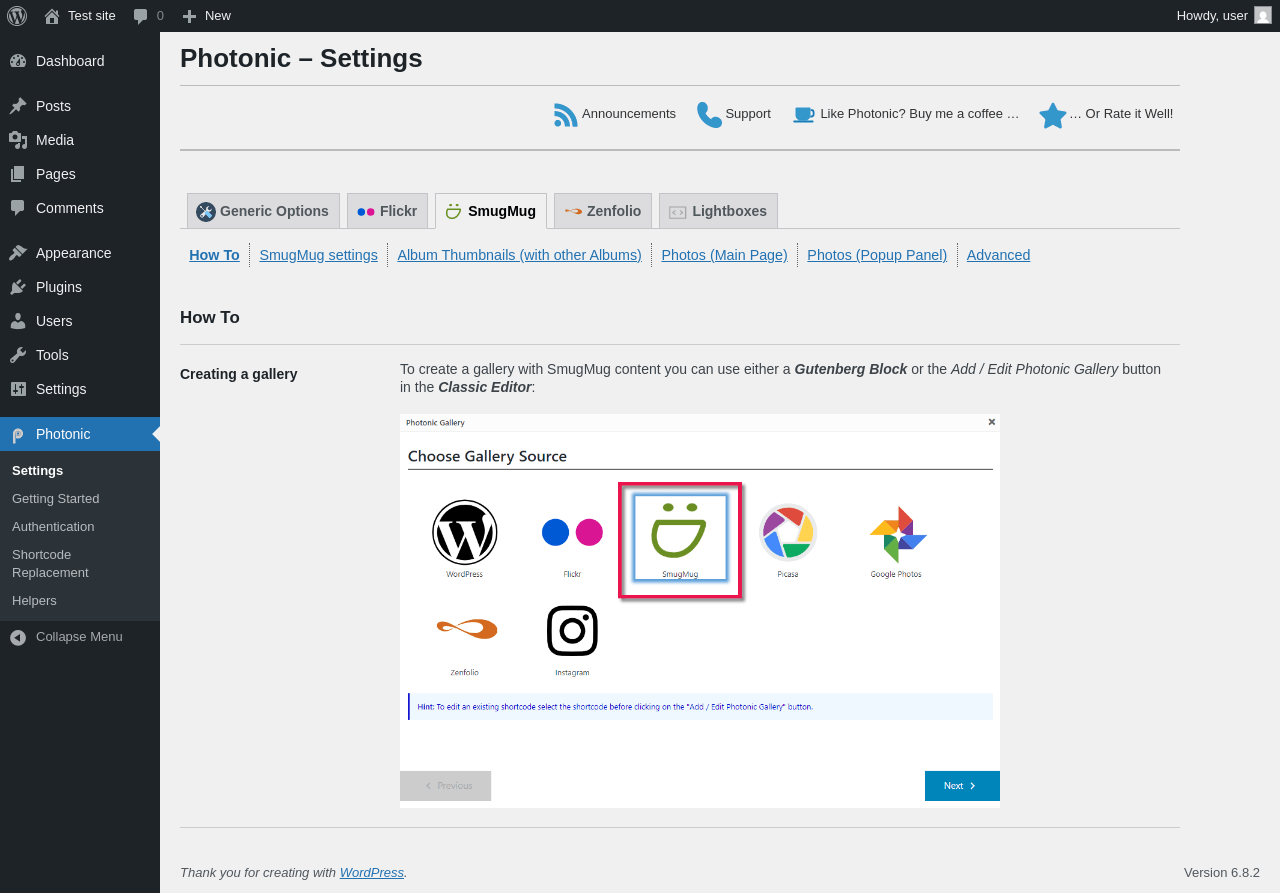Click the Collapse Menu arrow icon
1280x893 pixels.
[18, 637]
